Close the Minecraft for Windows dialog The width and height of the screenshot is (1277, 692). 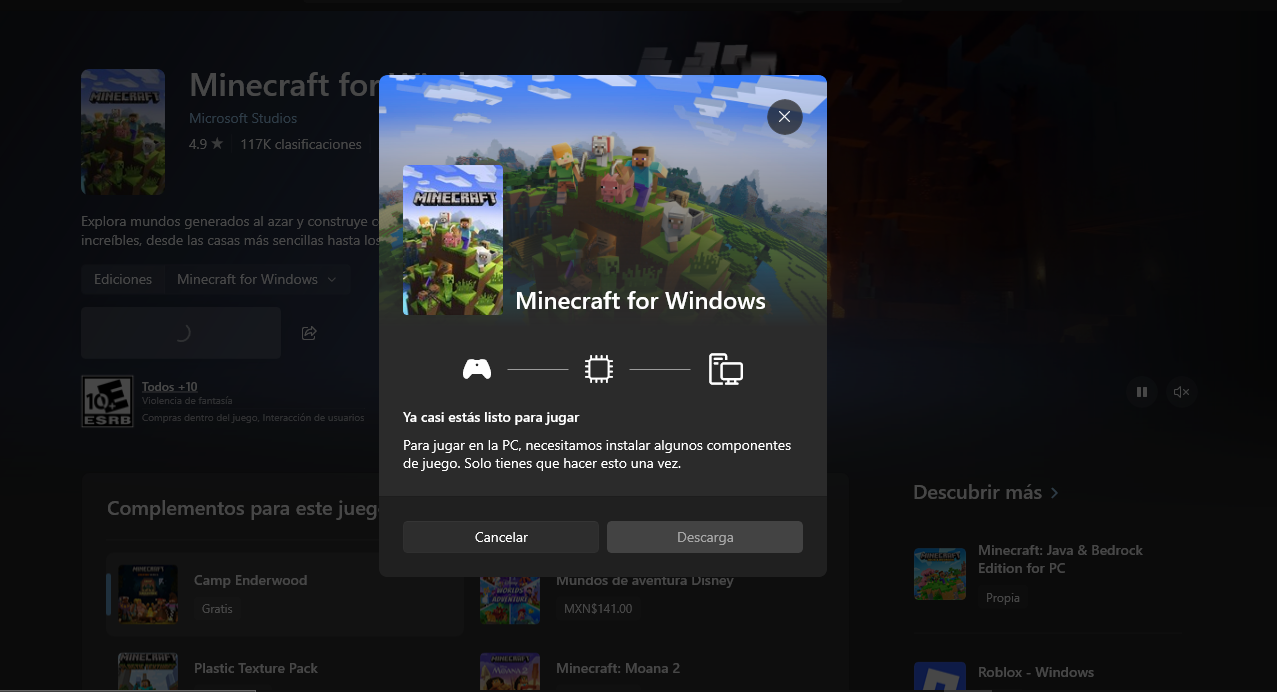pos(784,117)
